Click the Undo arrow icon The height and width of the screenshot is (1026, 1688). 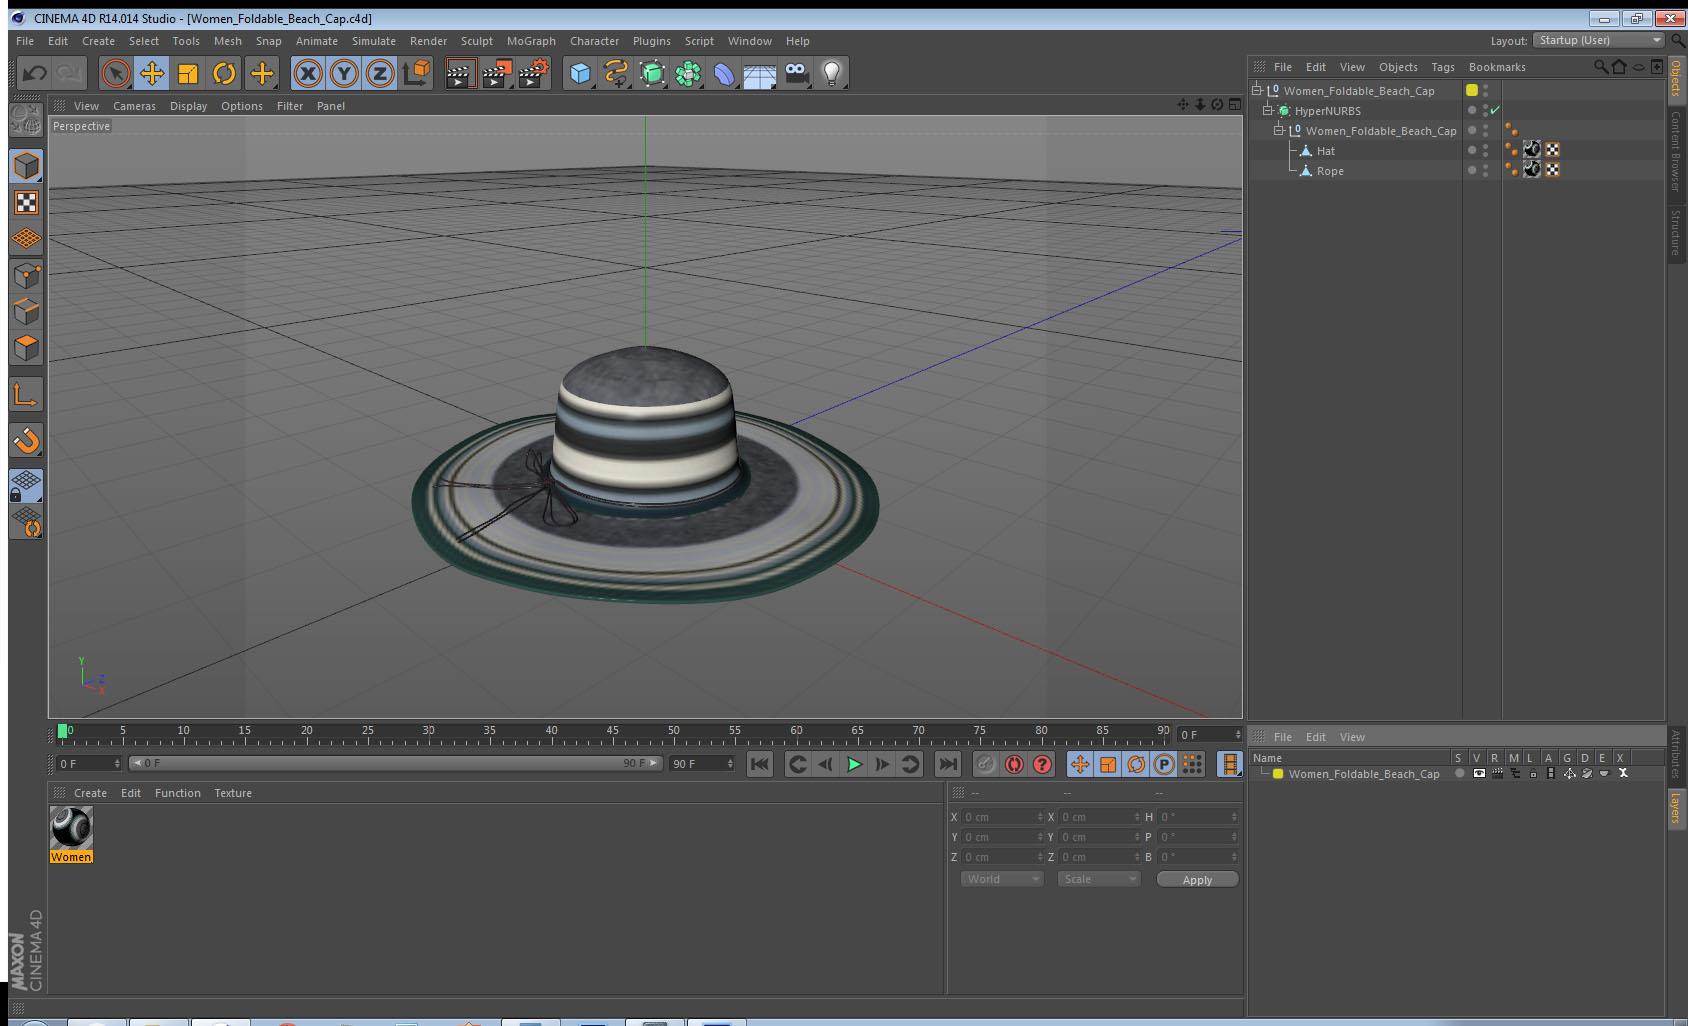34,73
